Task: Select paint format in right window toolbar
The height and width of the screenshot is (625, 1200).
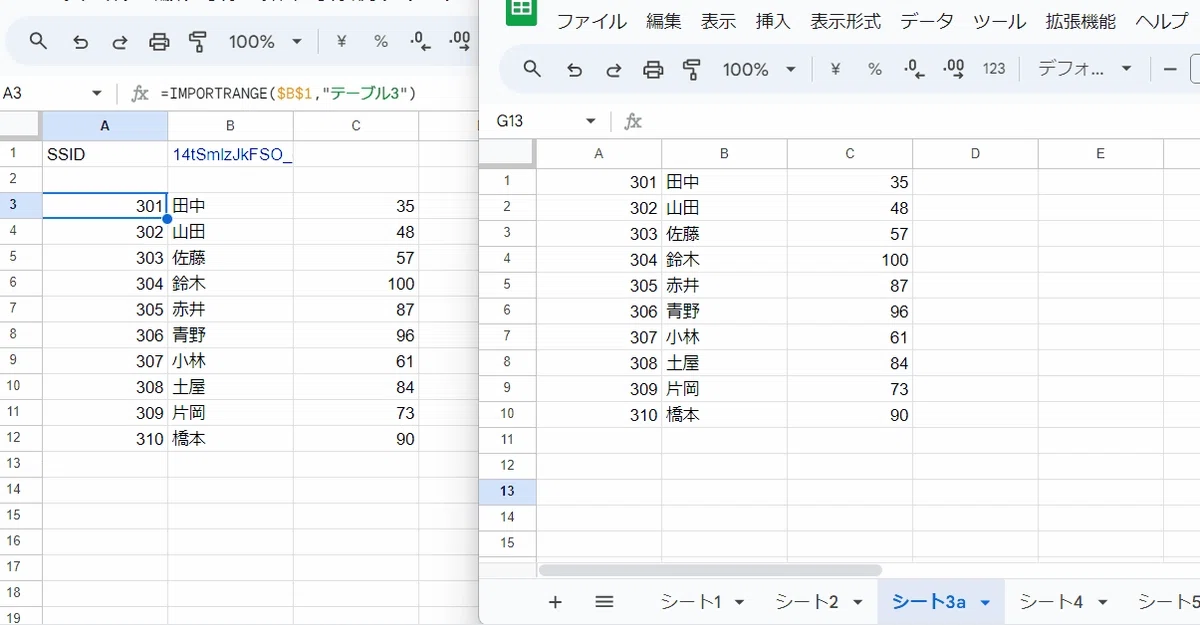Action: point(692,69)
